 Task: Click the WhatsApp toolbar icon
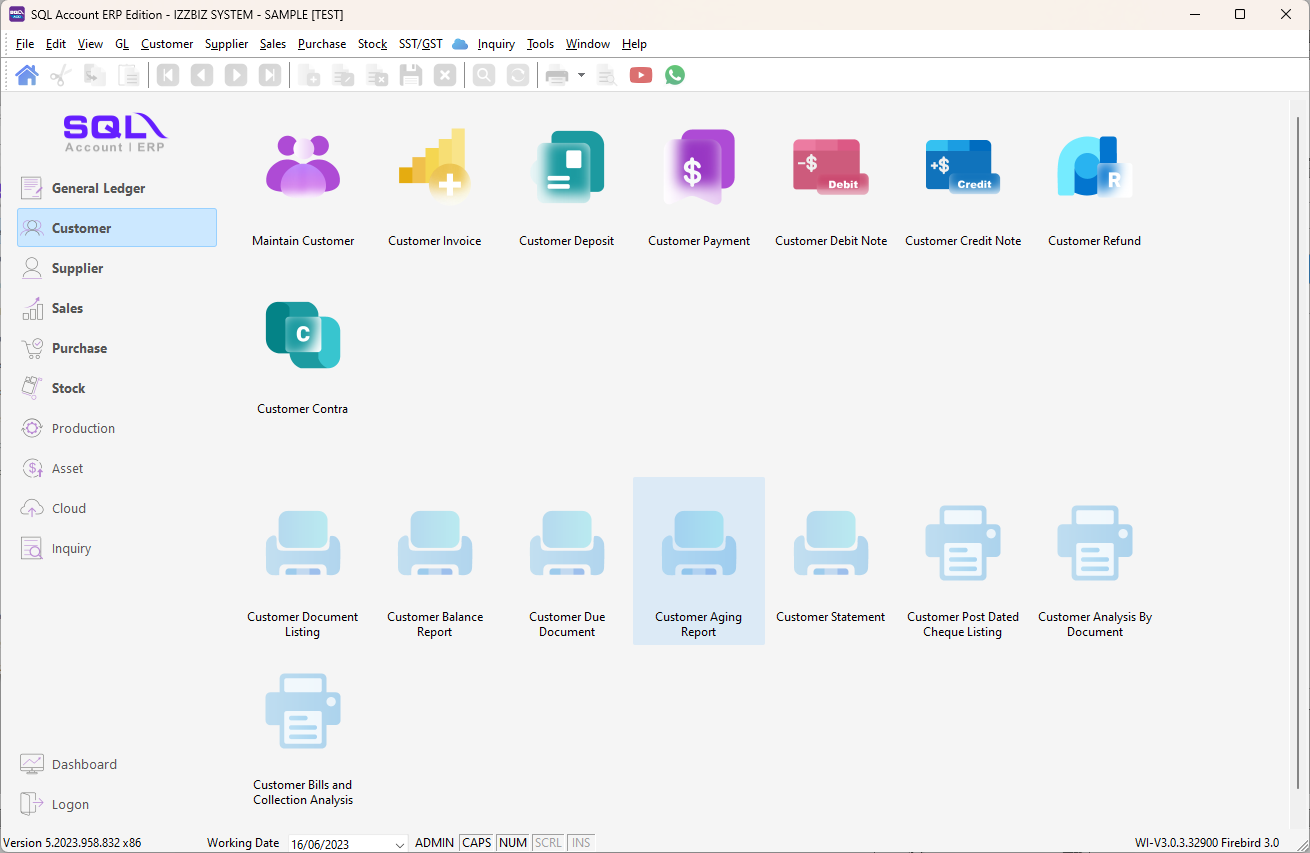pos(675,75)
